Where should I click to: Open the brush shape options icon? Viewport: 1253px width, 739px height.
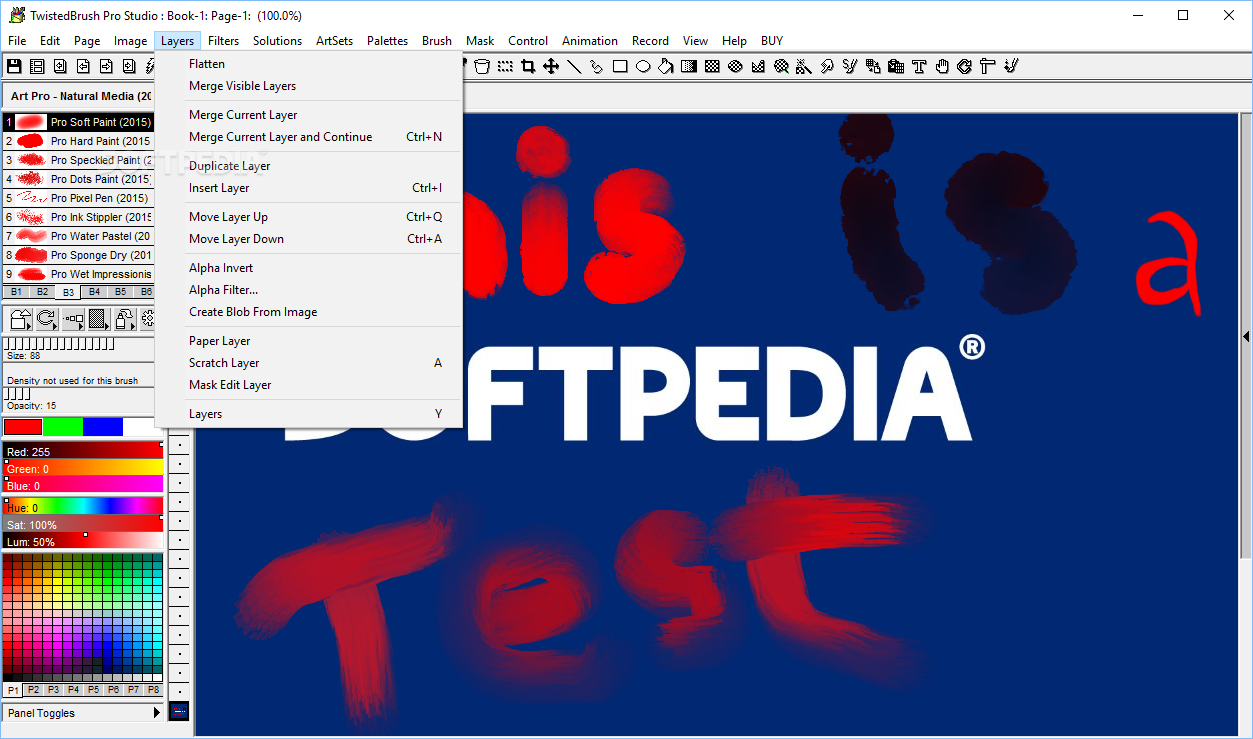20,319
